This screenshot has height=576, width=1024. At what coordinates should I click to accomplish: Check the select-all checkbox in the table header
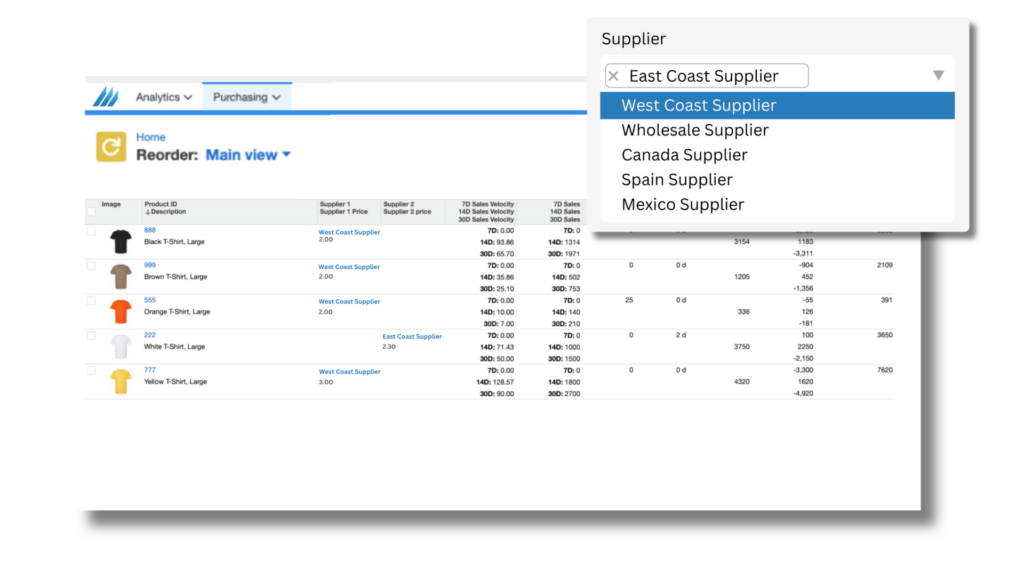coord(91,213)
